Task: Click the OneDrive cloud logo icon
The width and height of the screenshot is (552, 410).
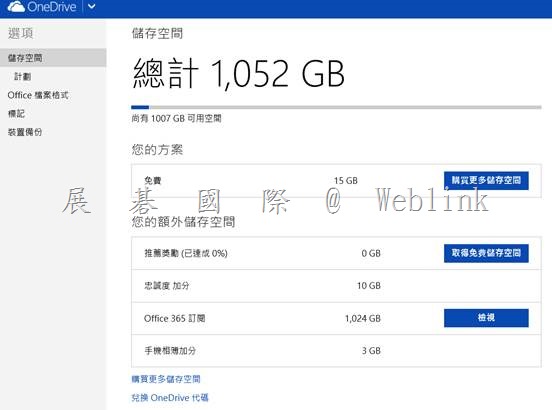Action: point(16,6)
